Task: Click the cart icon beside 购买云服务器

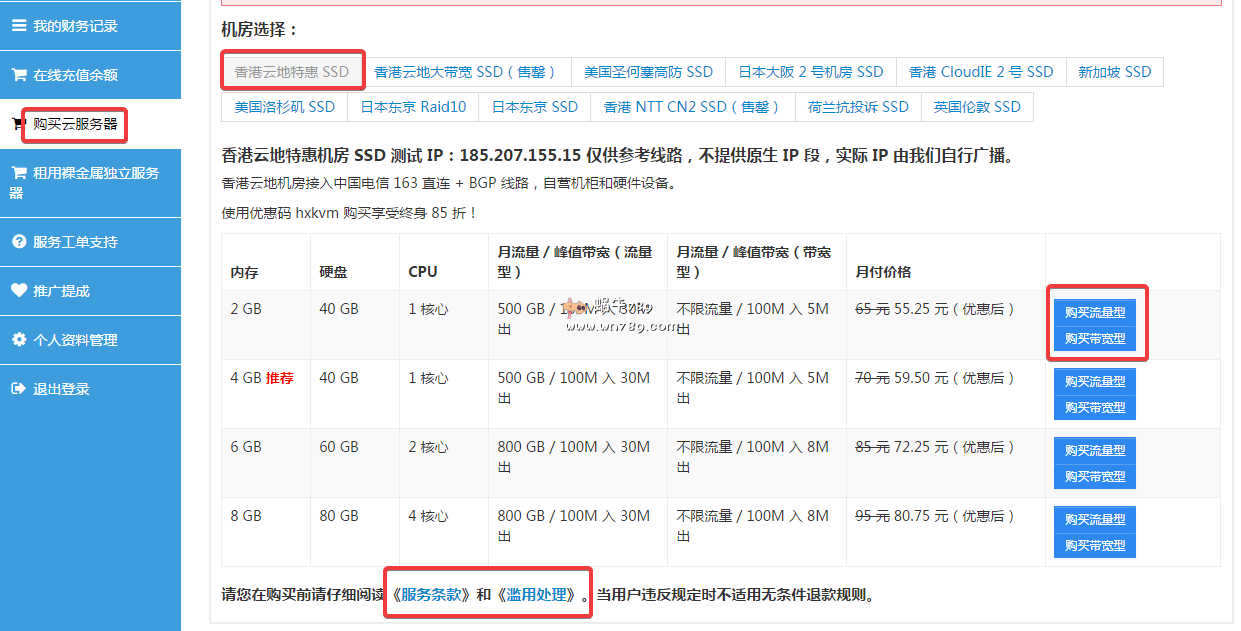Action: (x=15, y=124)
